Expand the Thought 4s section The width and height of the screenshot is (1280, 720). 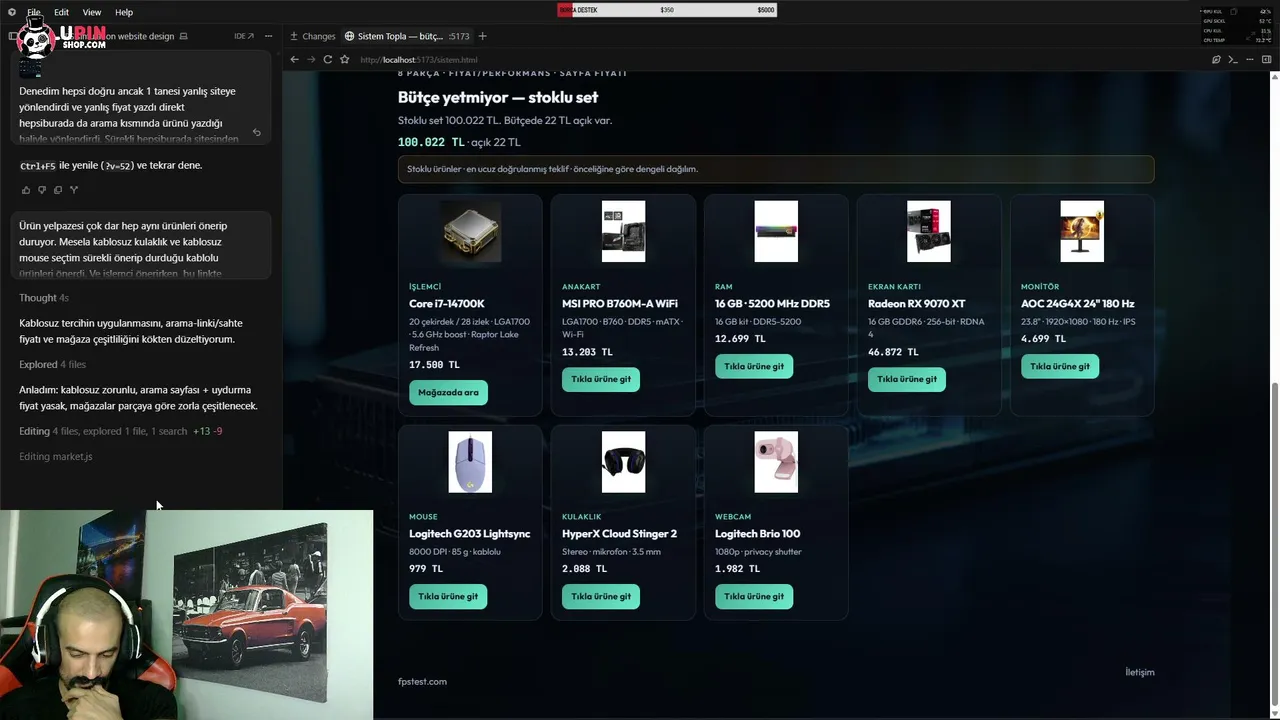[x=44, y=298]
